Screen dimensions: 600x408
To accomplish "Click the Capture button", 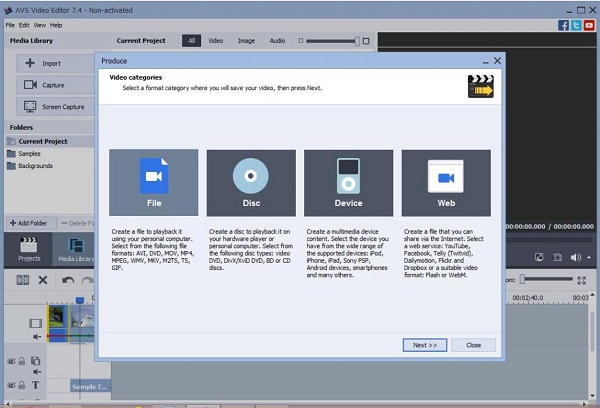I will click(55, 85).
